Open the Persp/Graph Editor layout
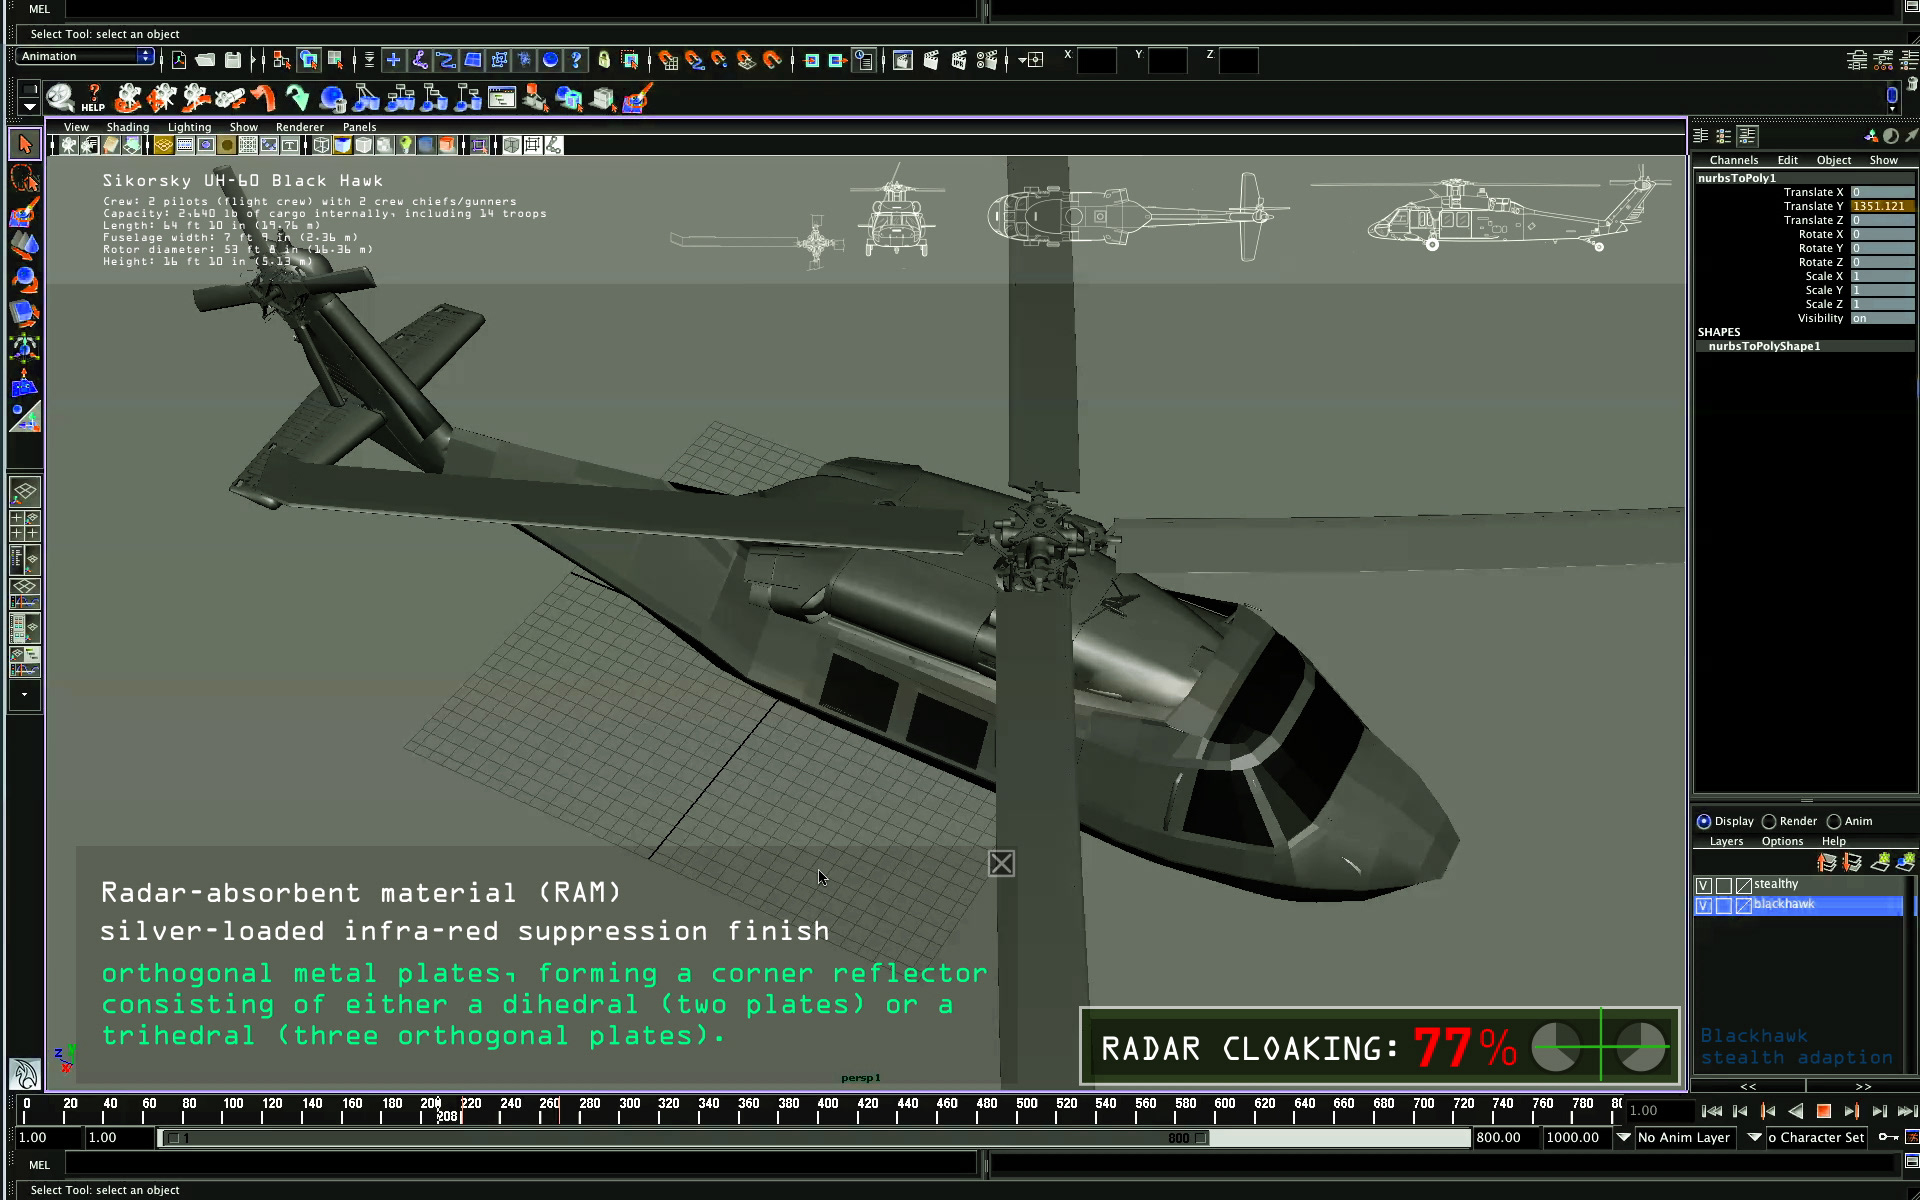 coord(25,594)
